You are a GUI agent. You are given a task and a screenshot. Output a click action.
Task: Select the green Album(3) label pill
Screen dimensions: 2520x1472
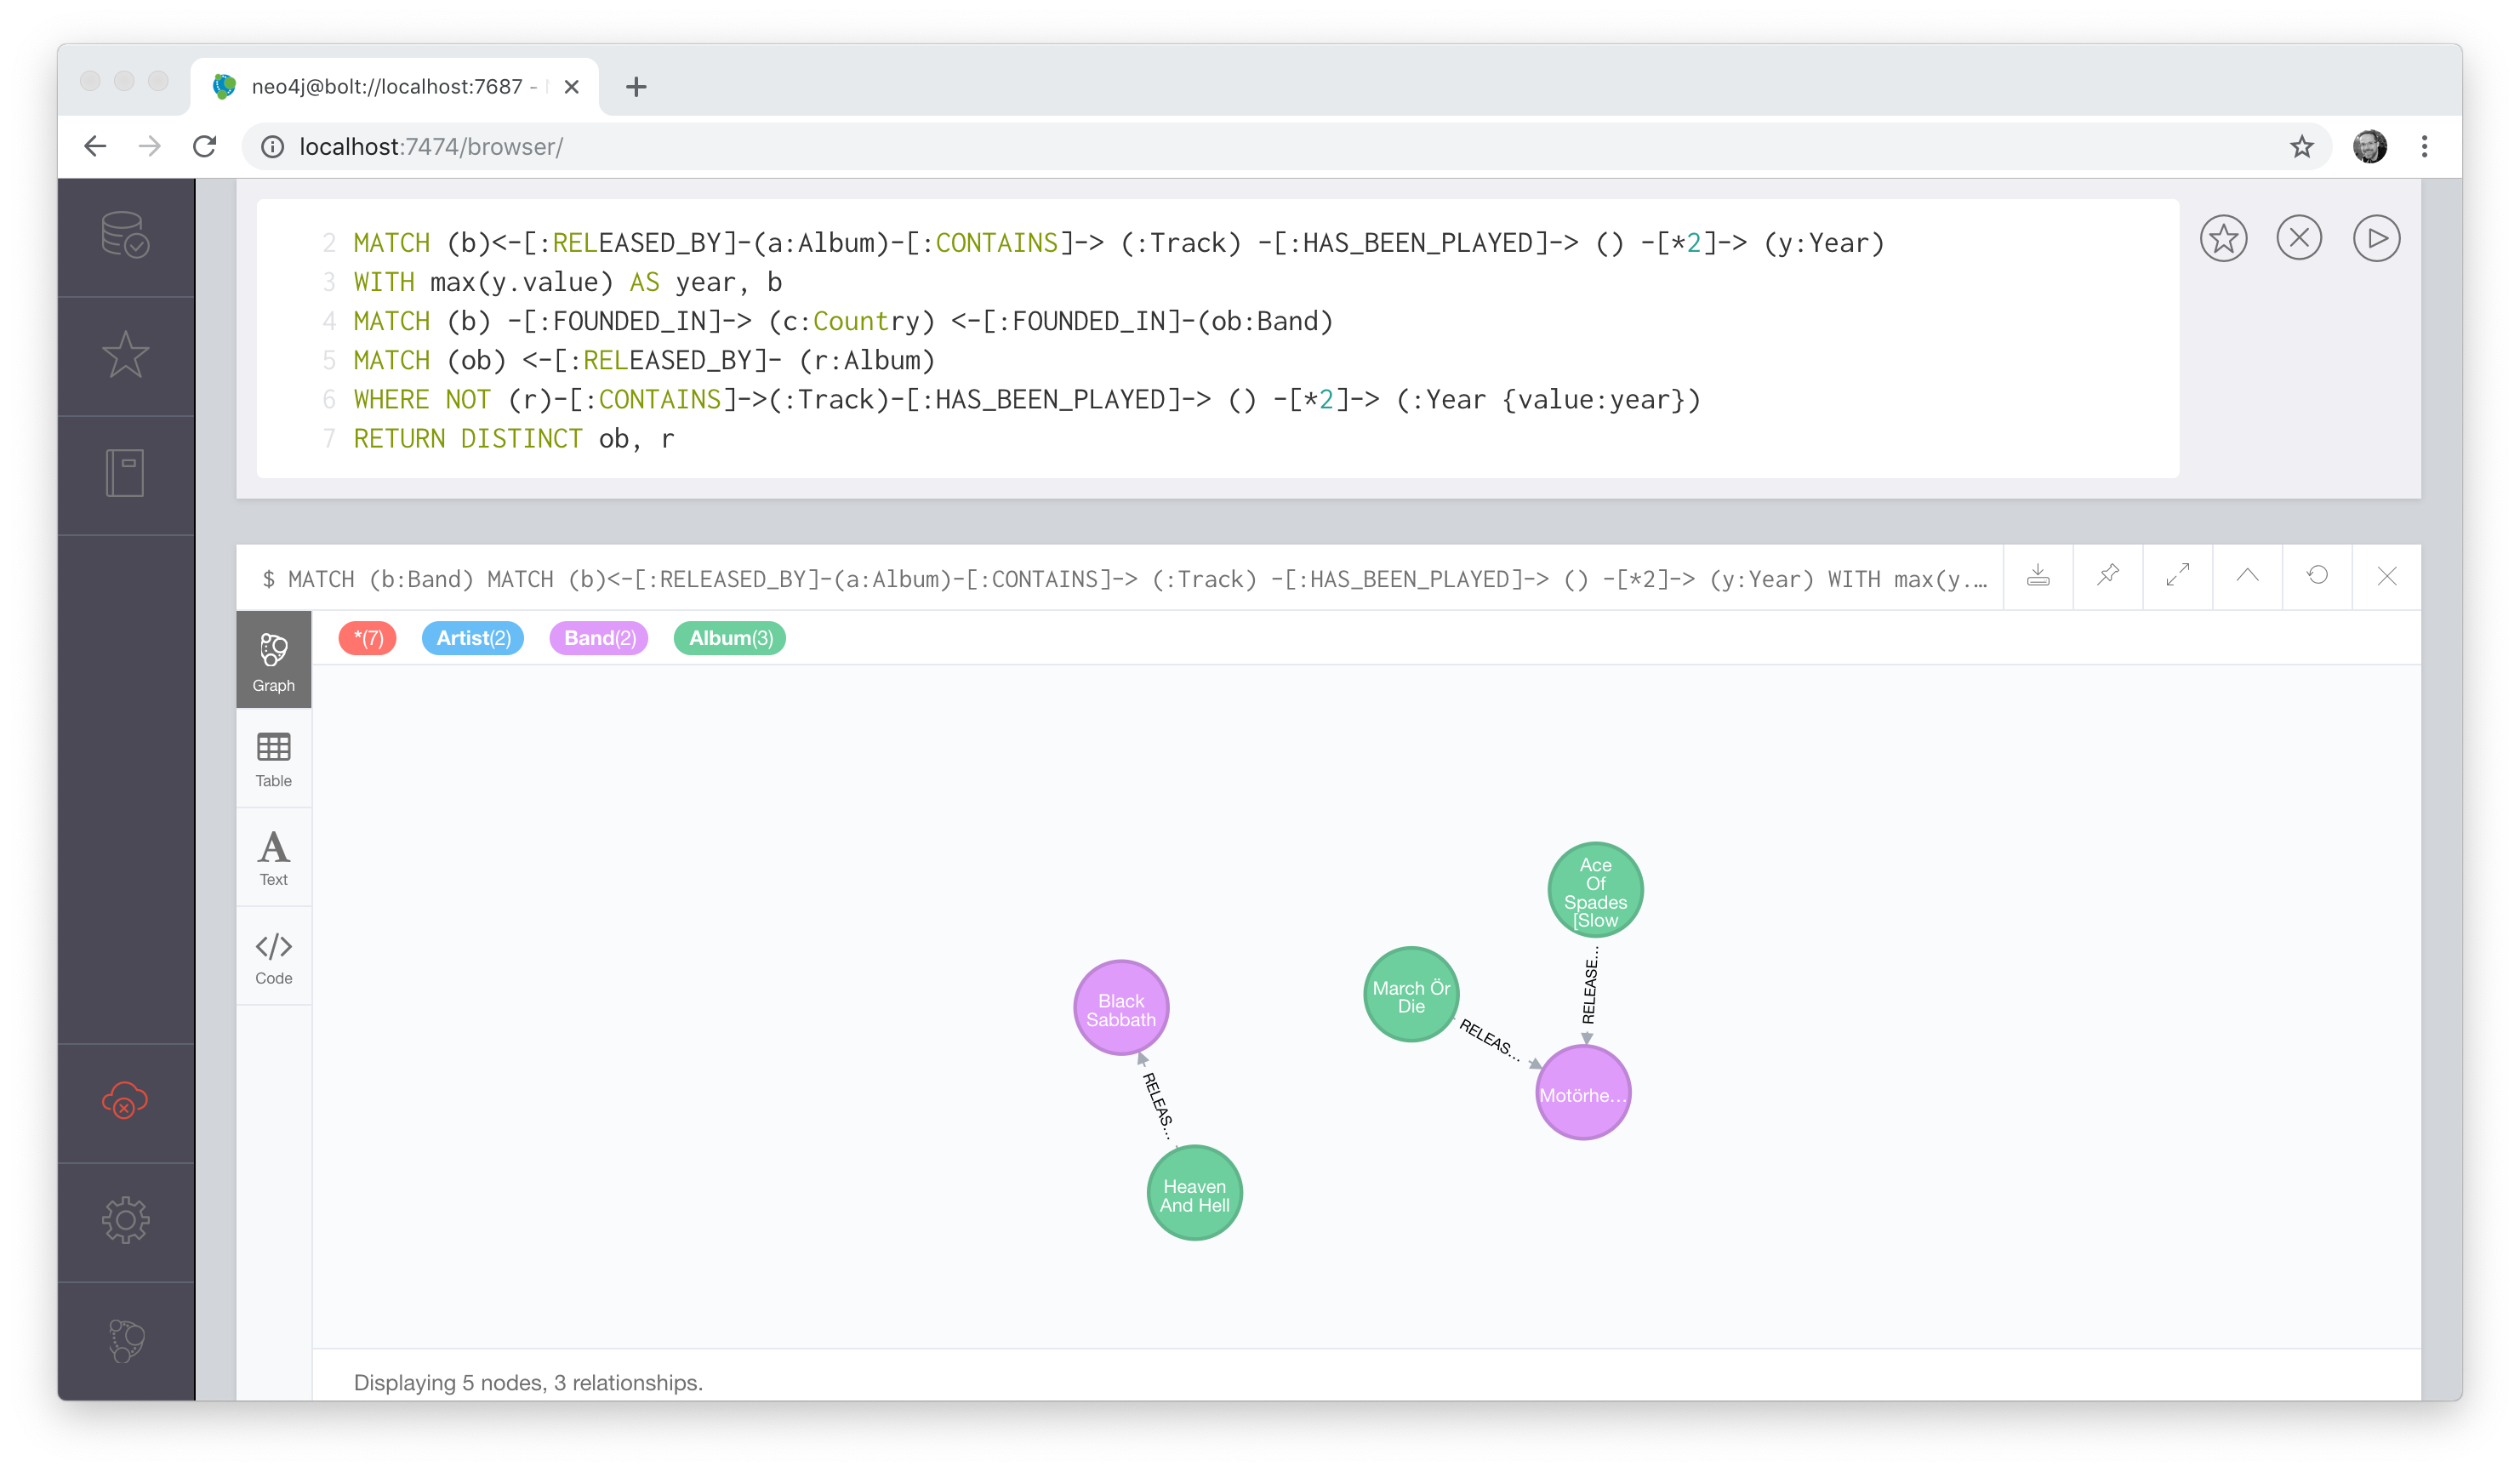pyautogui.click(x=729, y=638)
